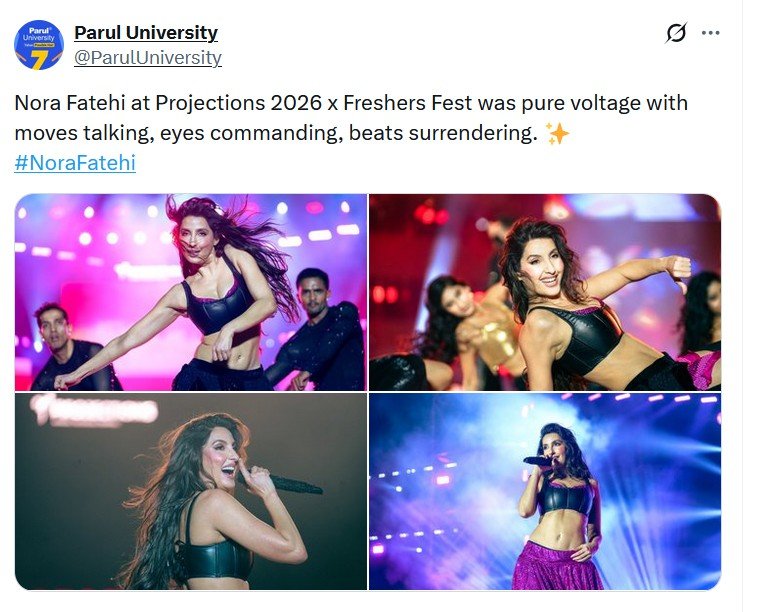Click the Parul University profile avatar
Image resolution: width=758 pixels, height=612 pixels.
click(39, 45)
